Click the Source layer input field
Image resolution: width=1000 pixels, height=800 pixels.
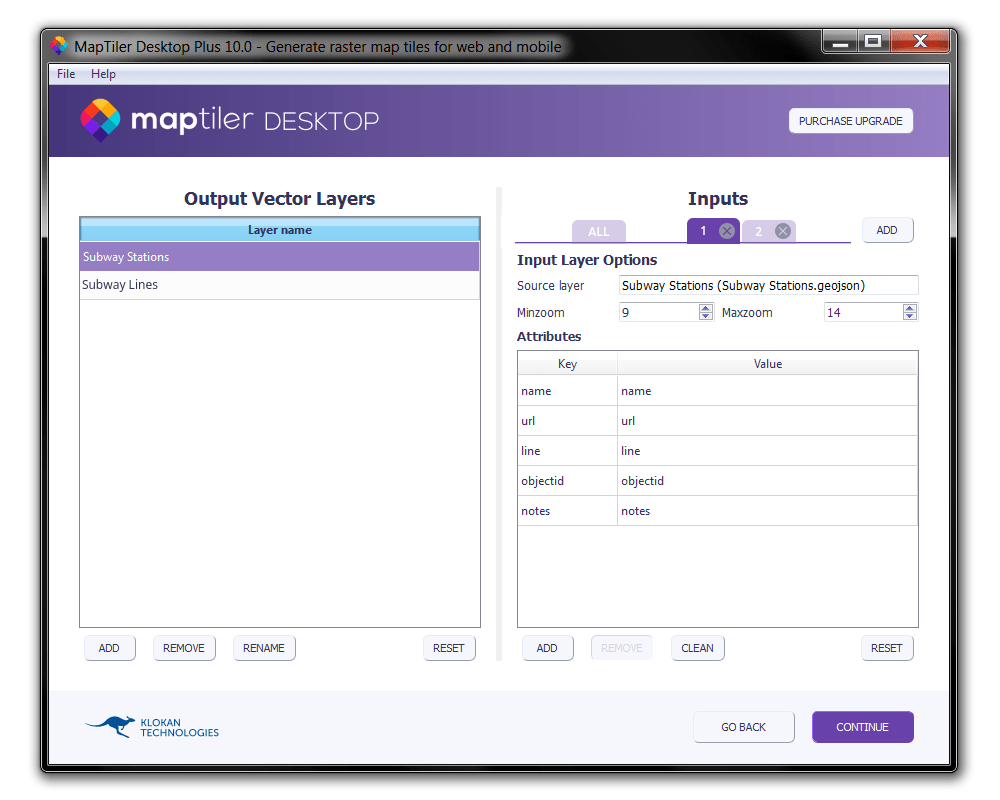click(768, 284)
